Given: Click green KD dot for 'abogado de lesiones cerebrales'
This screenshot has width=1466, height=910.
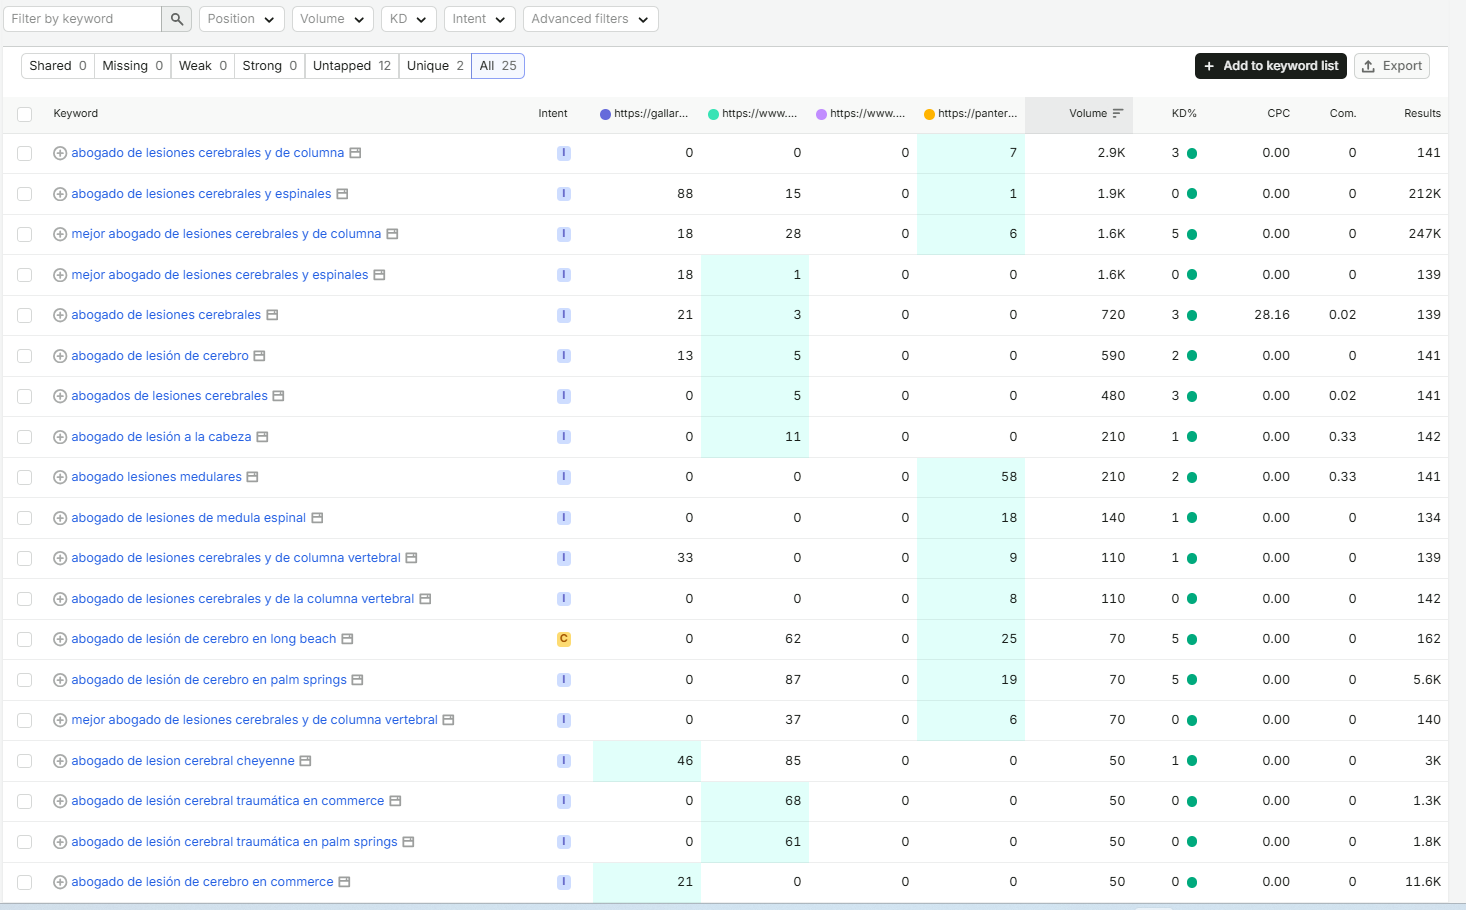Looking at the screenshot, I should [x=1192, y=315].
